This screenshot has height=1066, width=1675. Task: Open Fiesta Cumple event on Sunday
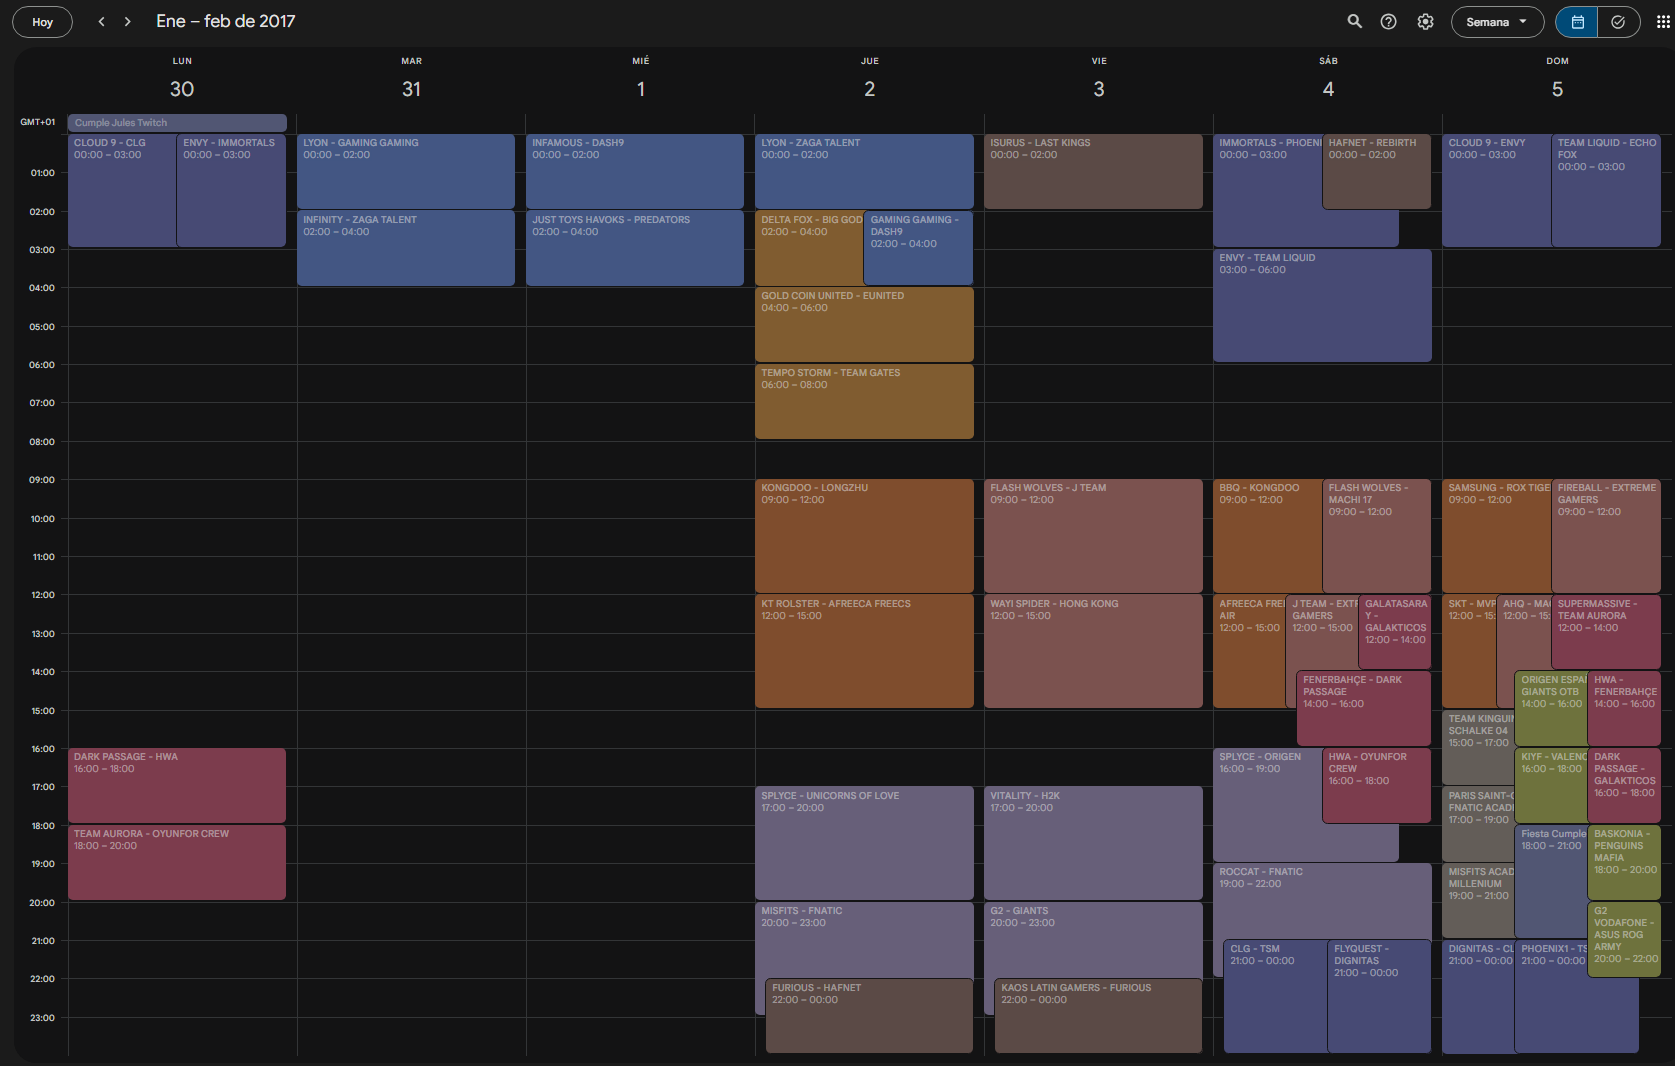click(1551, 880)
